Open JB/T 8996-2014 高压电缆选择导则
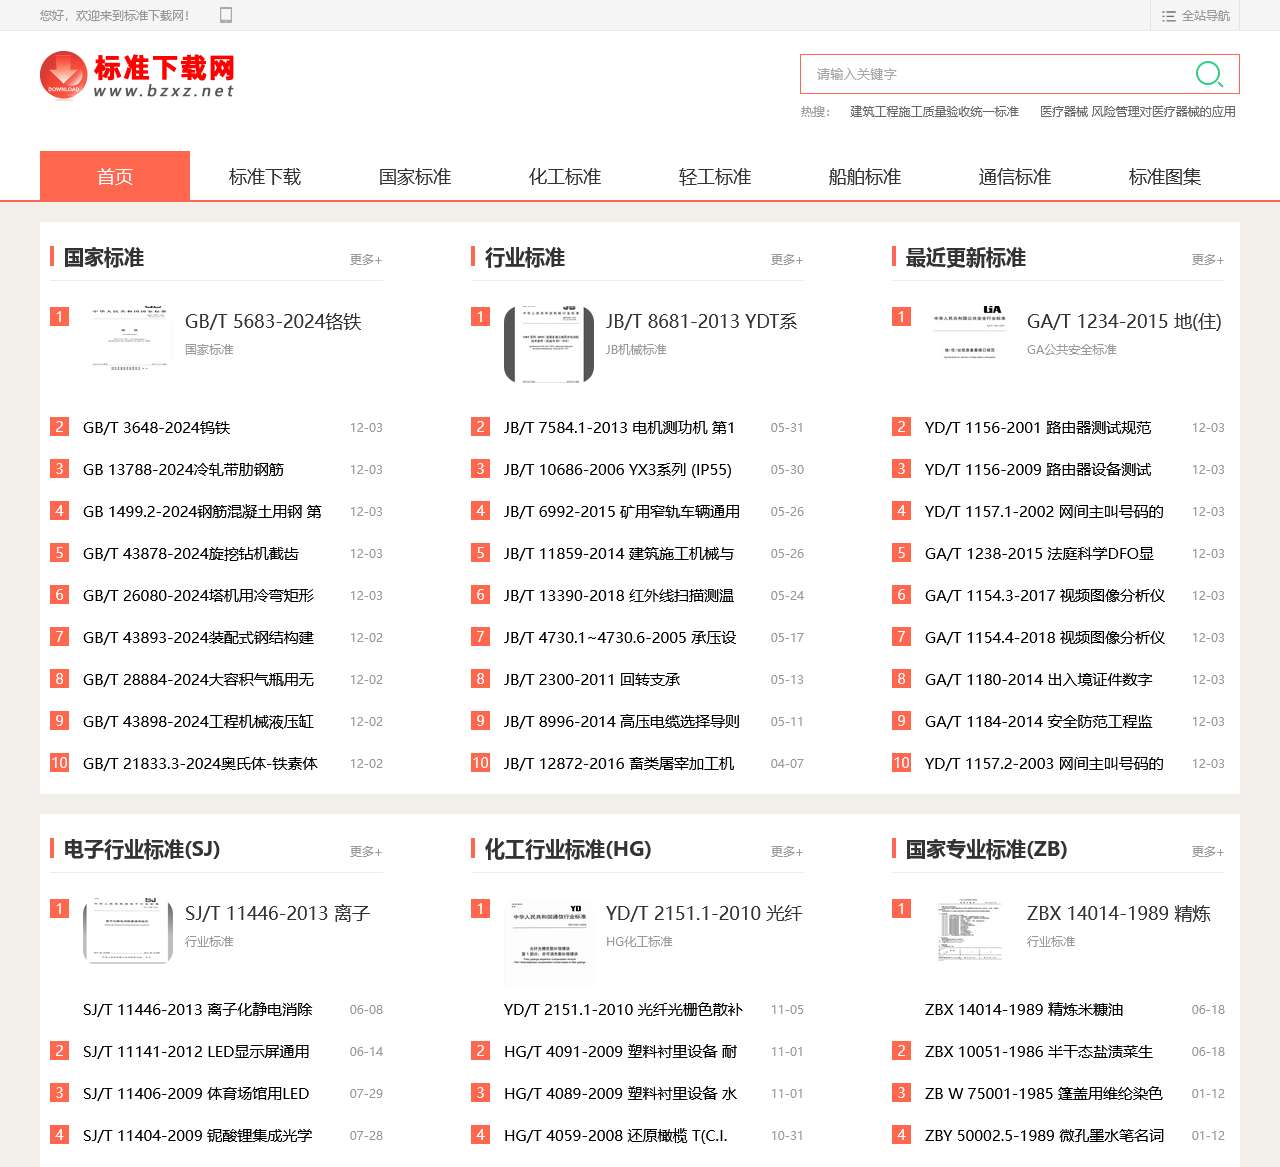 pyautogui.click(x=622, y=722)
